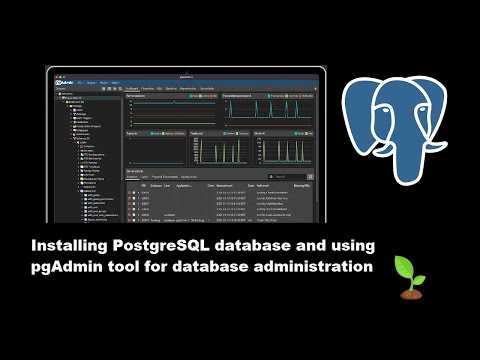Switch to the Statistics tab

click(171, 89)
